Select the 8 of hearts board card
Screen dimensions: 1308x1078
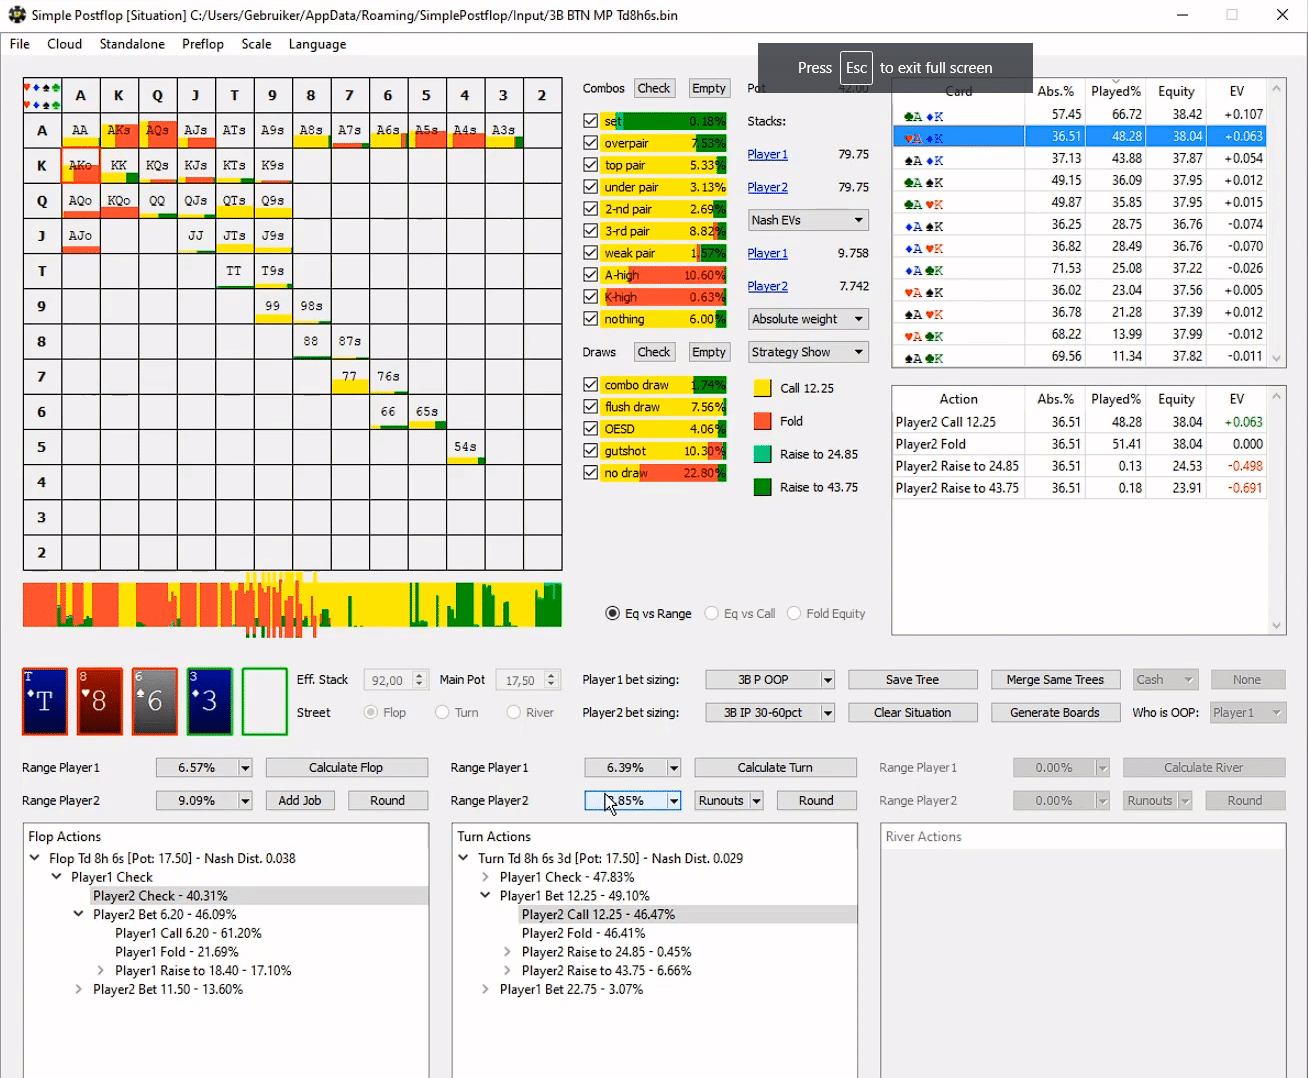99,700
